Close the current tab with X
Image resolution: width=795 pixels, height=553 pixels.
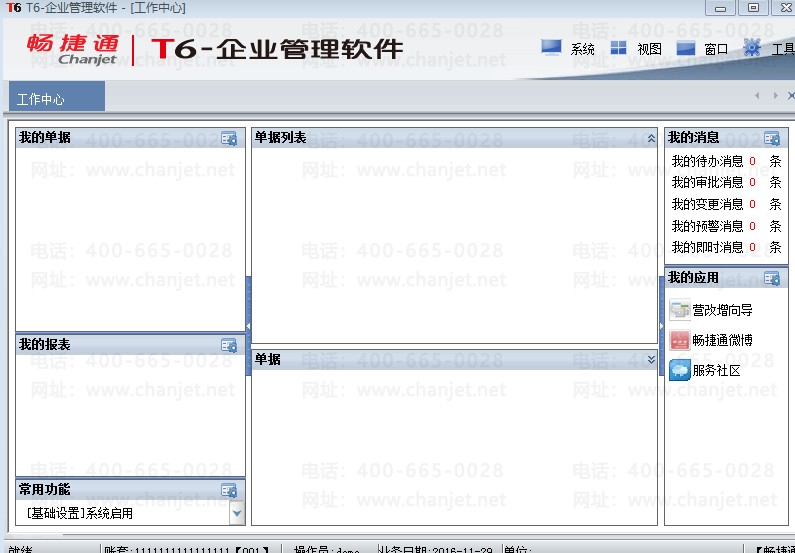point(790,95)
